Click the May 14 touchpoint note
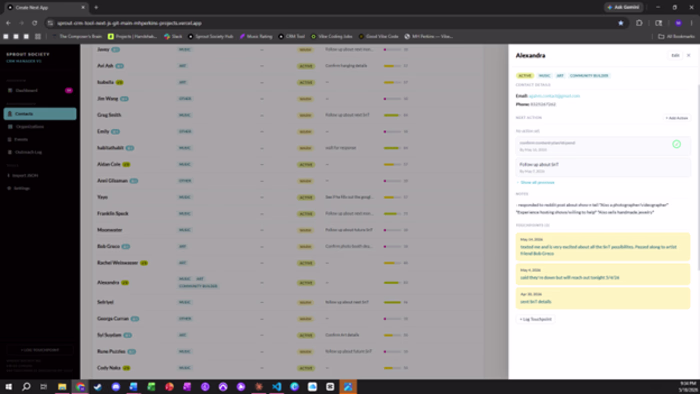Viewport: 700px width, 394px height. click(603, 246)
